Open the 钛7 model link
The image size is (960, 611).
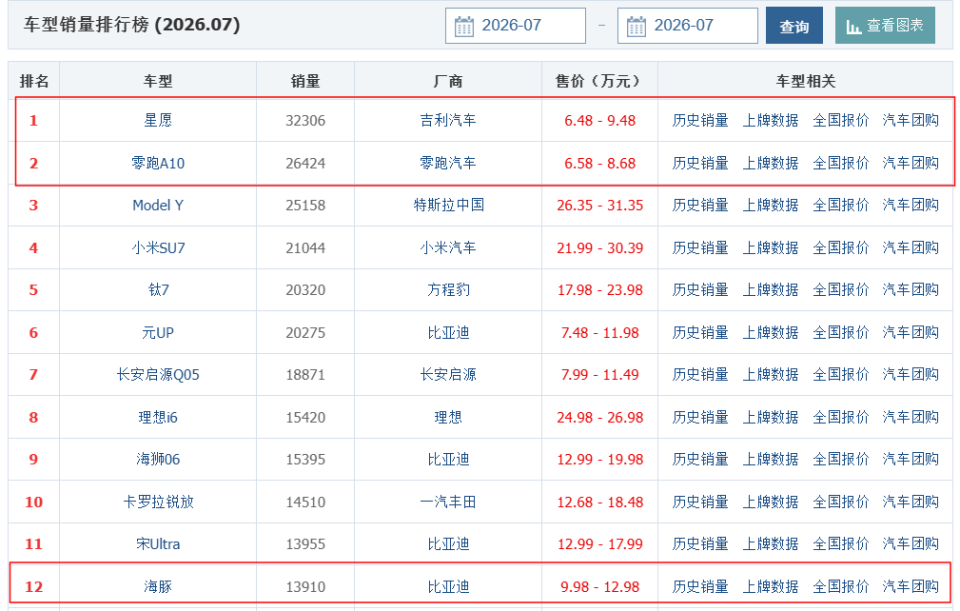tap(158, 290)
